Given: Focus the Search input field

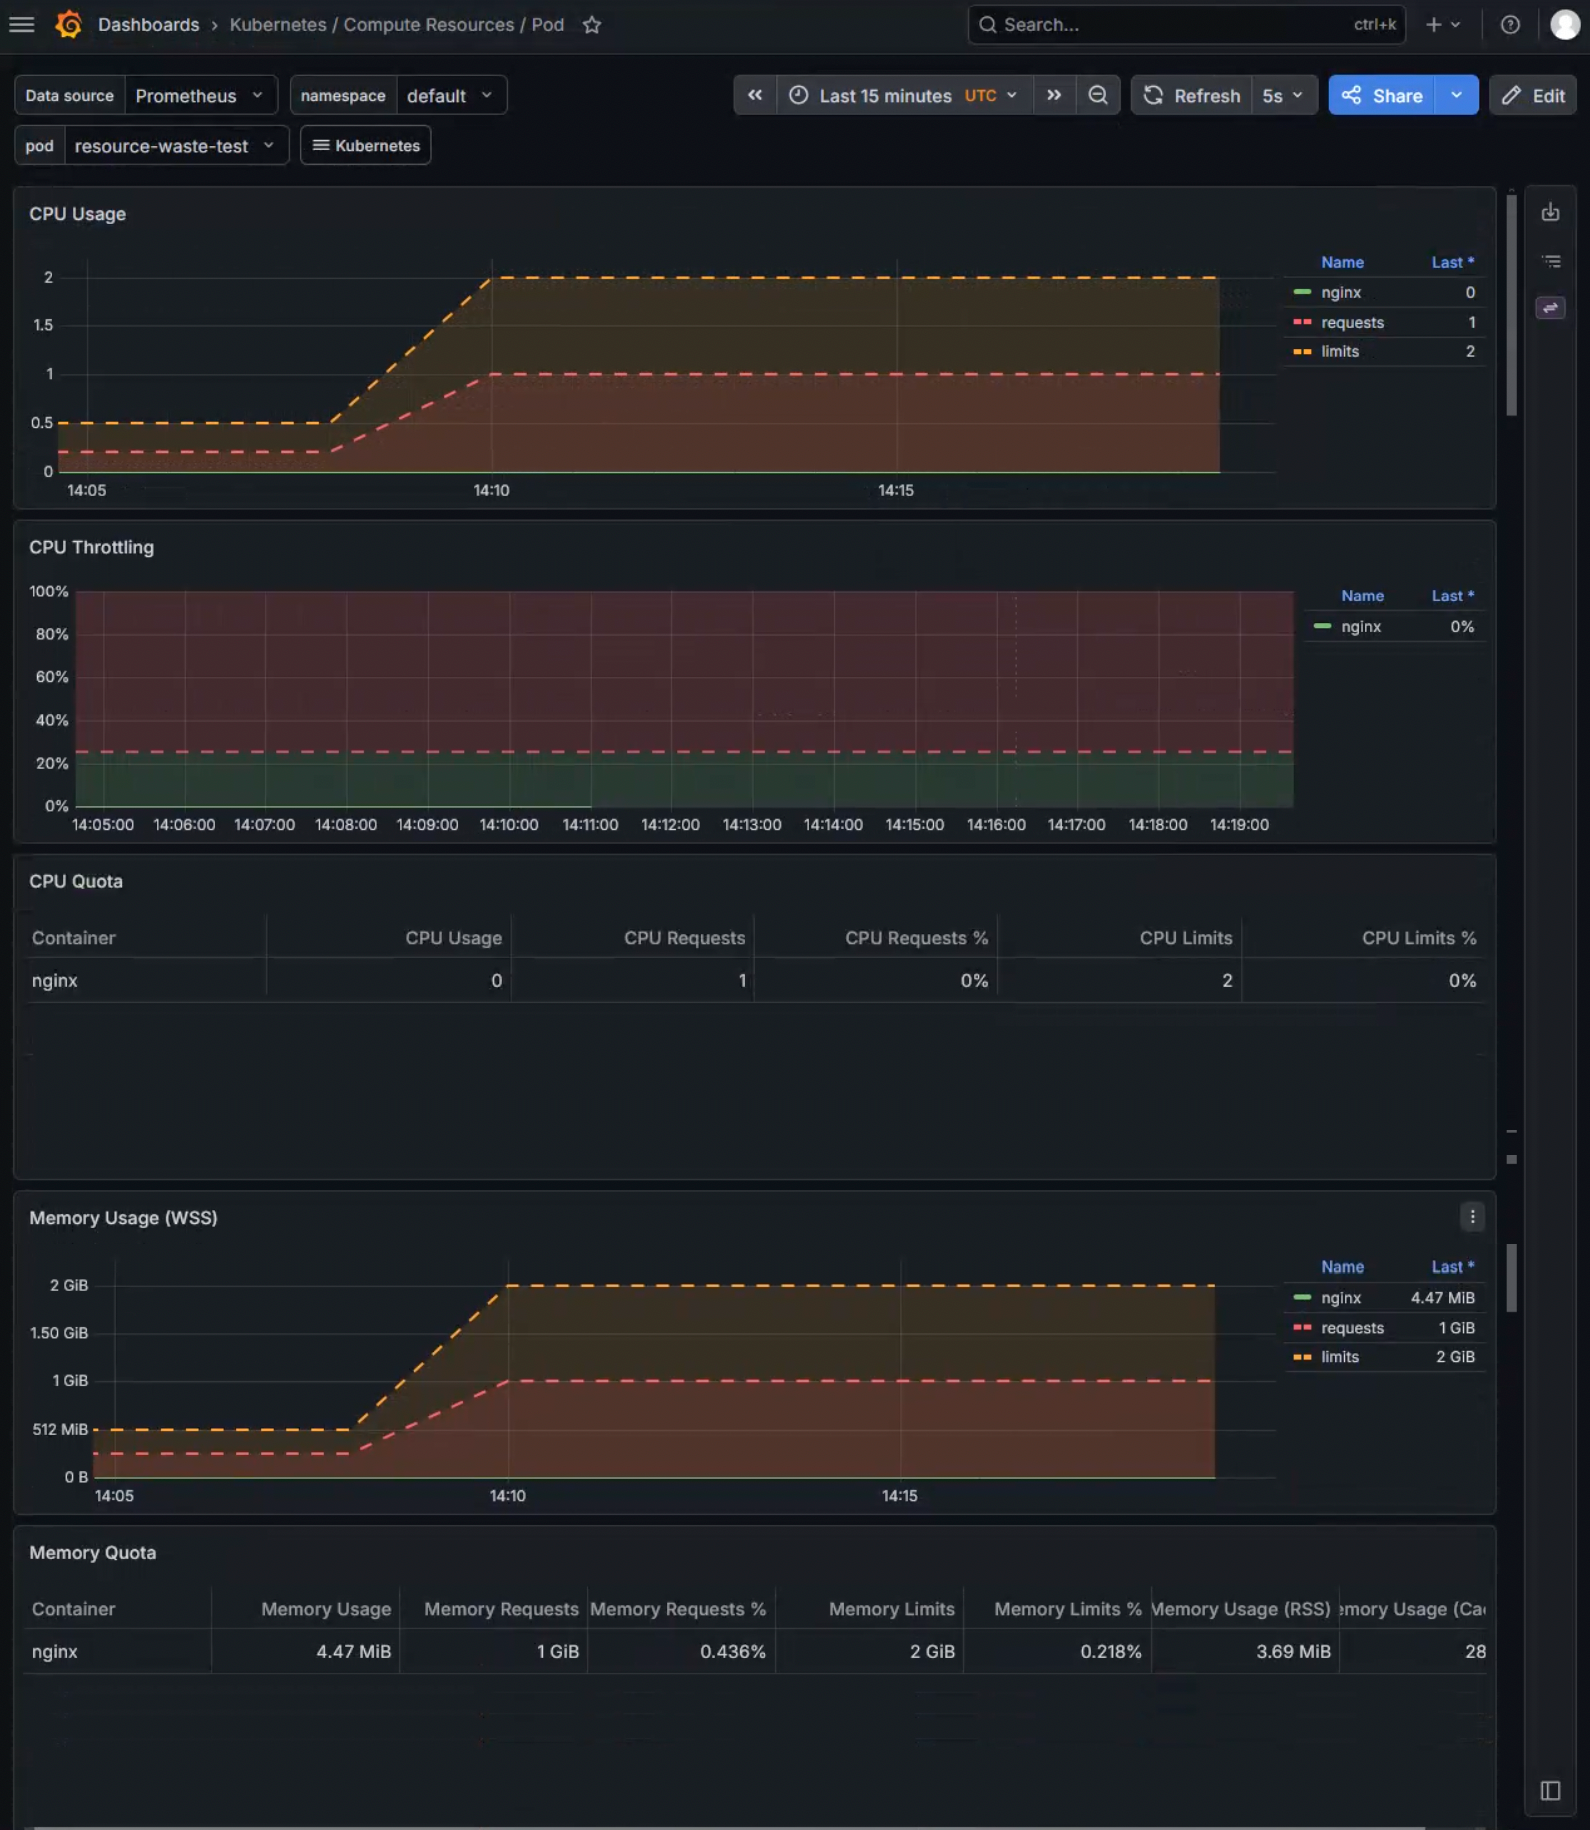Looking at the screenshot, I should click(x=1186, y=25).
